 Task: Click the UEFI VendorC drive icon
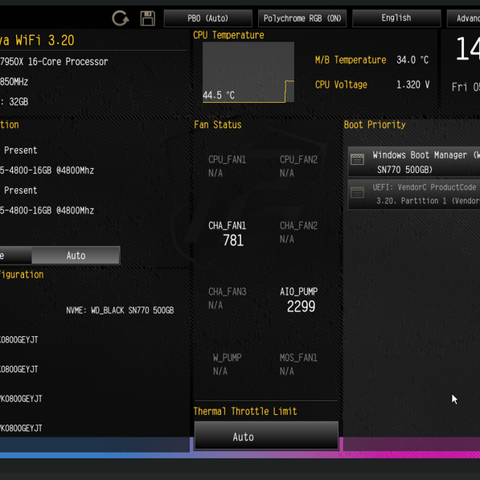[x=357, y=192]
